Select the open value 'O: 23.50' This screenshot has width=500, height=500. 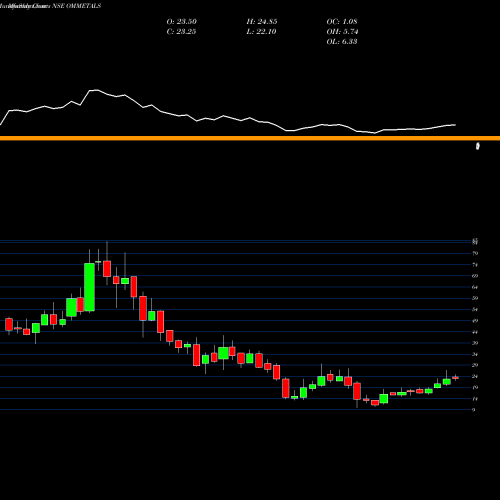(182, 21)
